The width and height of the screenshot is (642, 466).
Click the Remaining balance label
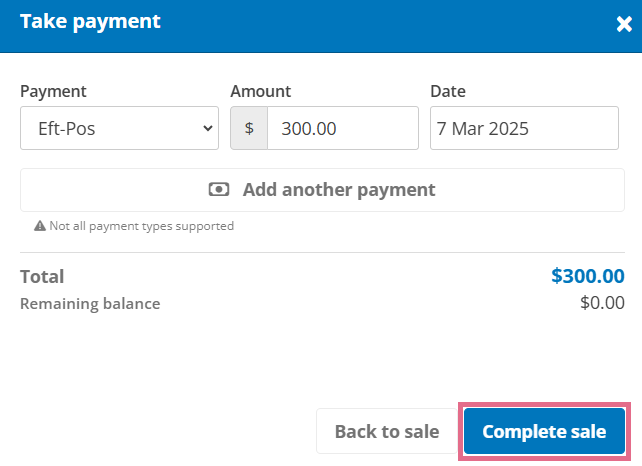[90, 304]
